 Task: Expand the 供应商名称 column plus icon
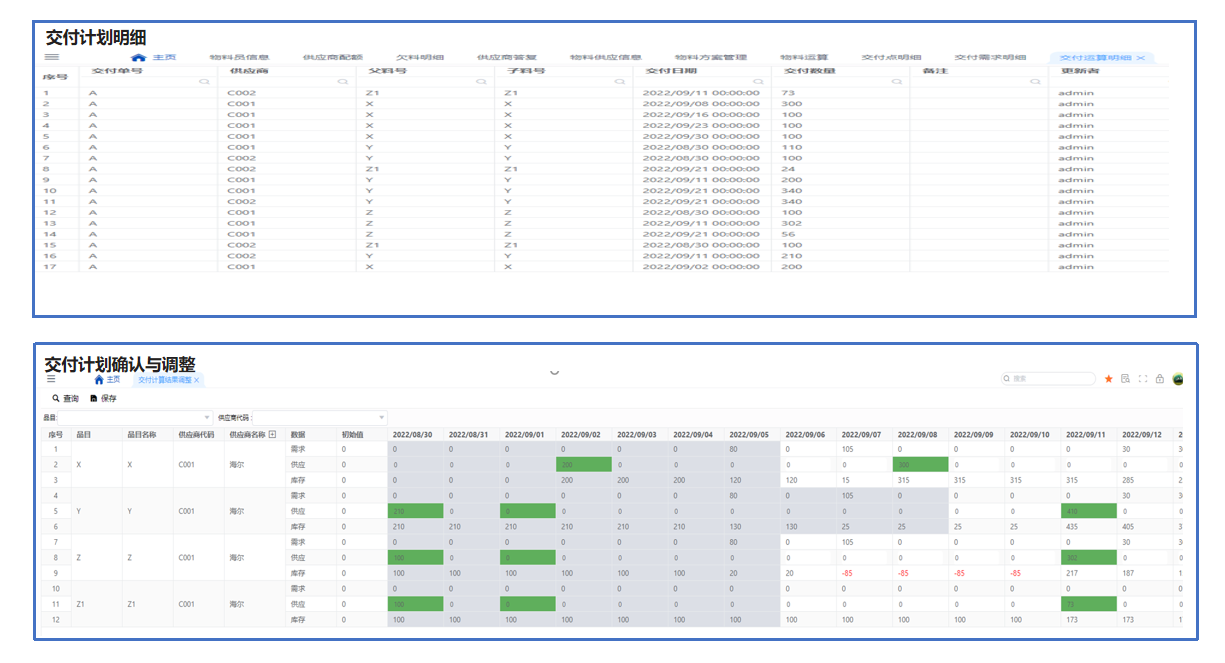272,435
